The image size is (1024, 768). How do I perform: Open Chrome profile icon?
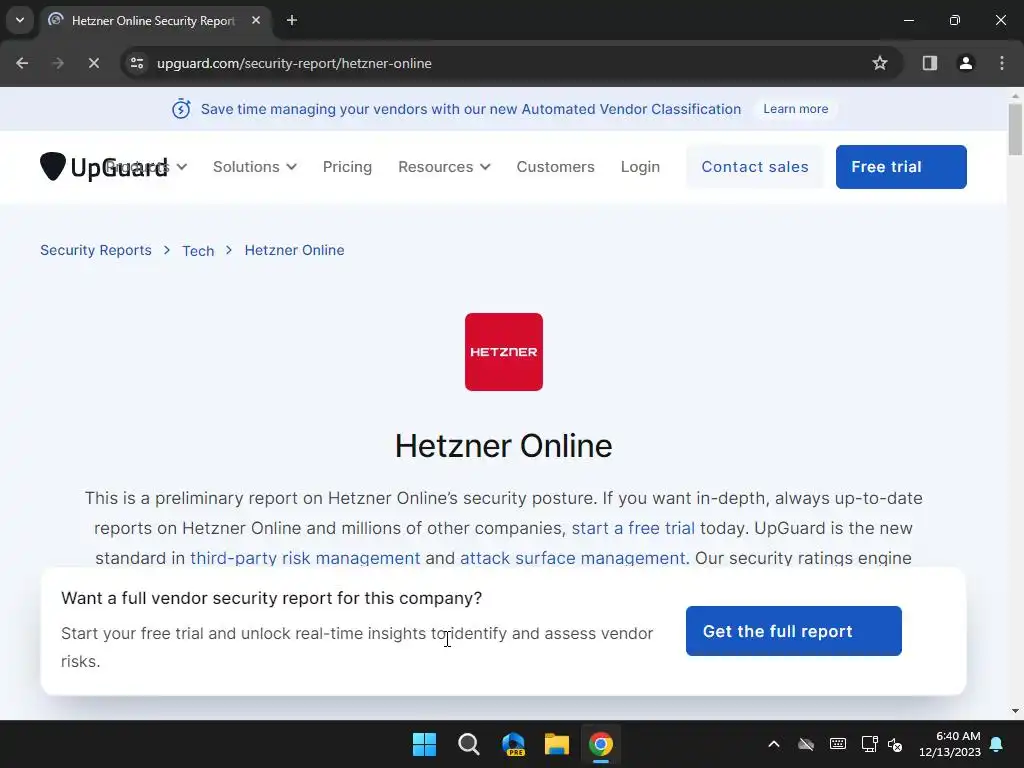tap(966, 63)
